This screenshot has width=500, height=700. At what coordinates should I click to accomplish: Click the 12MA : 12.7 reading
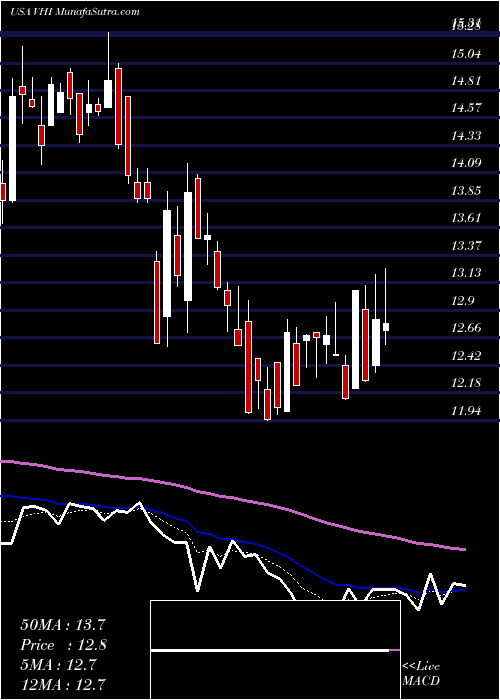pos(63,684)
